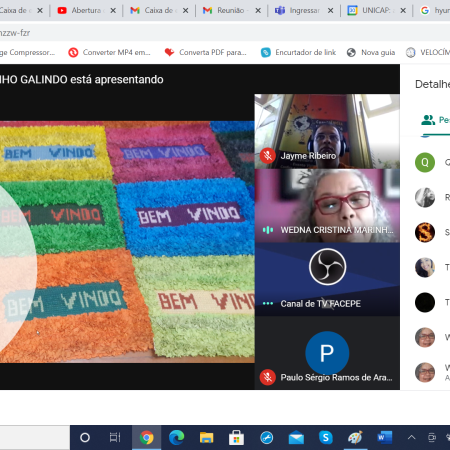Select Jayme Ribeiro video tile
450x450 pixels.
(x=327, y=131)
